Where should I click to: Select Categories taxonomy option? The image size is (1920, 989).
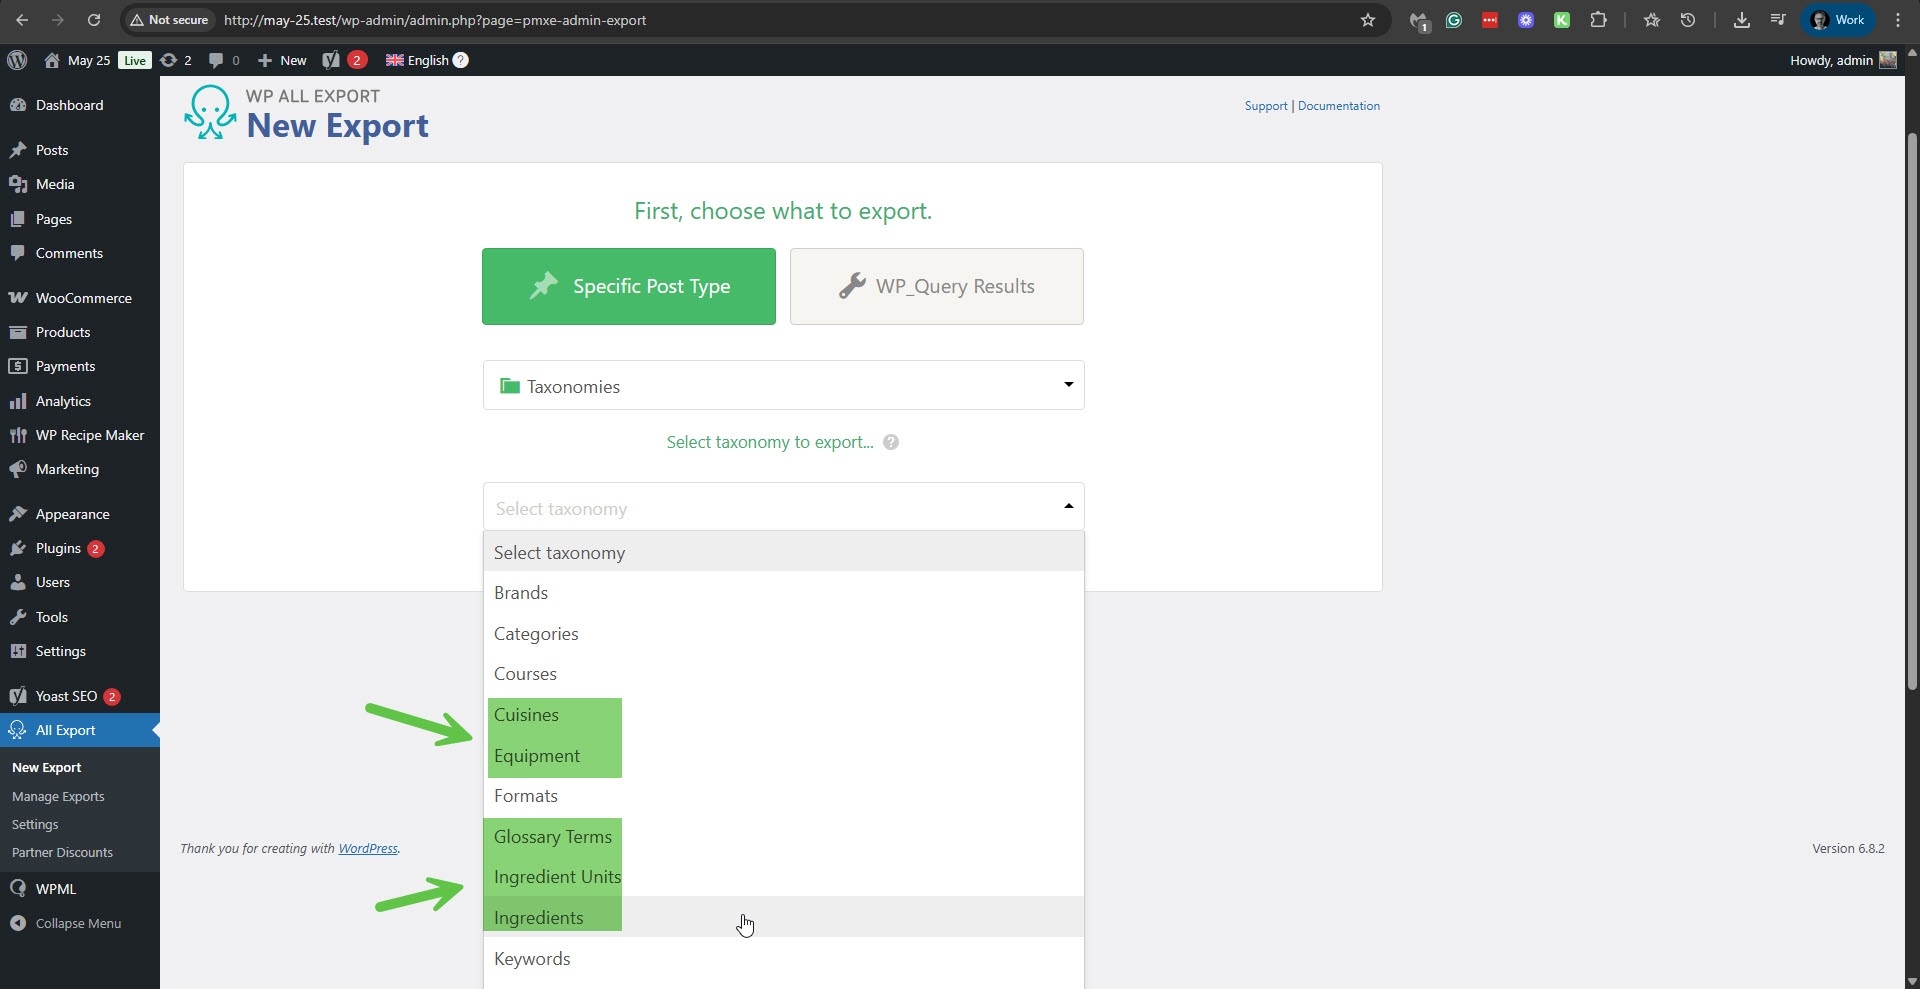click(784, 634)
